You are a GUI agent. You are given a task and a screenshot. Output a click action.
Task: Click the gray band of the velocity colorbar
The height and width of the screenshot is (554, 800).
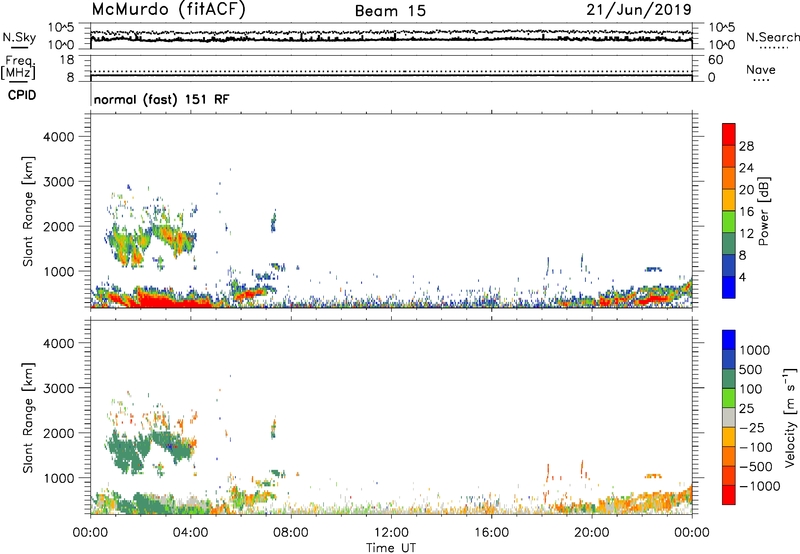[729, 418]
